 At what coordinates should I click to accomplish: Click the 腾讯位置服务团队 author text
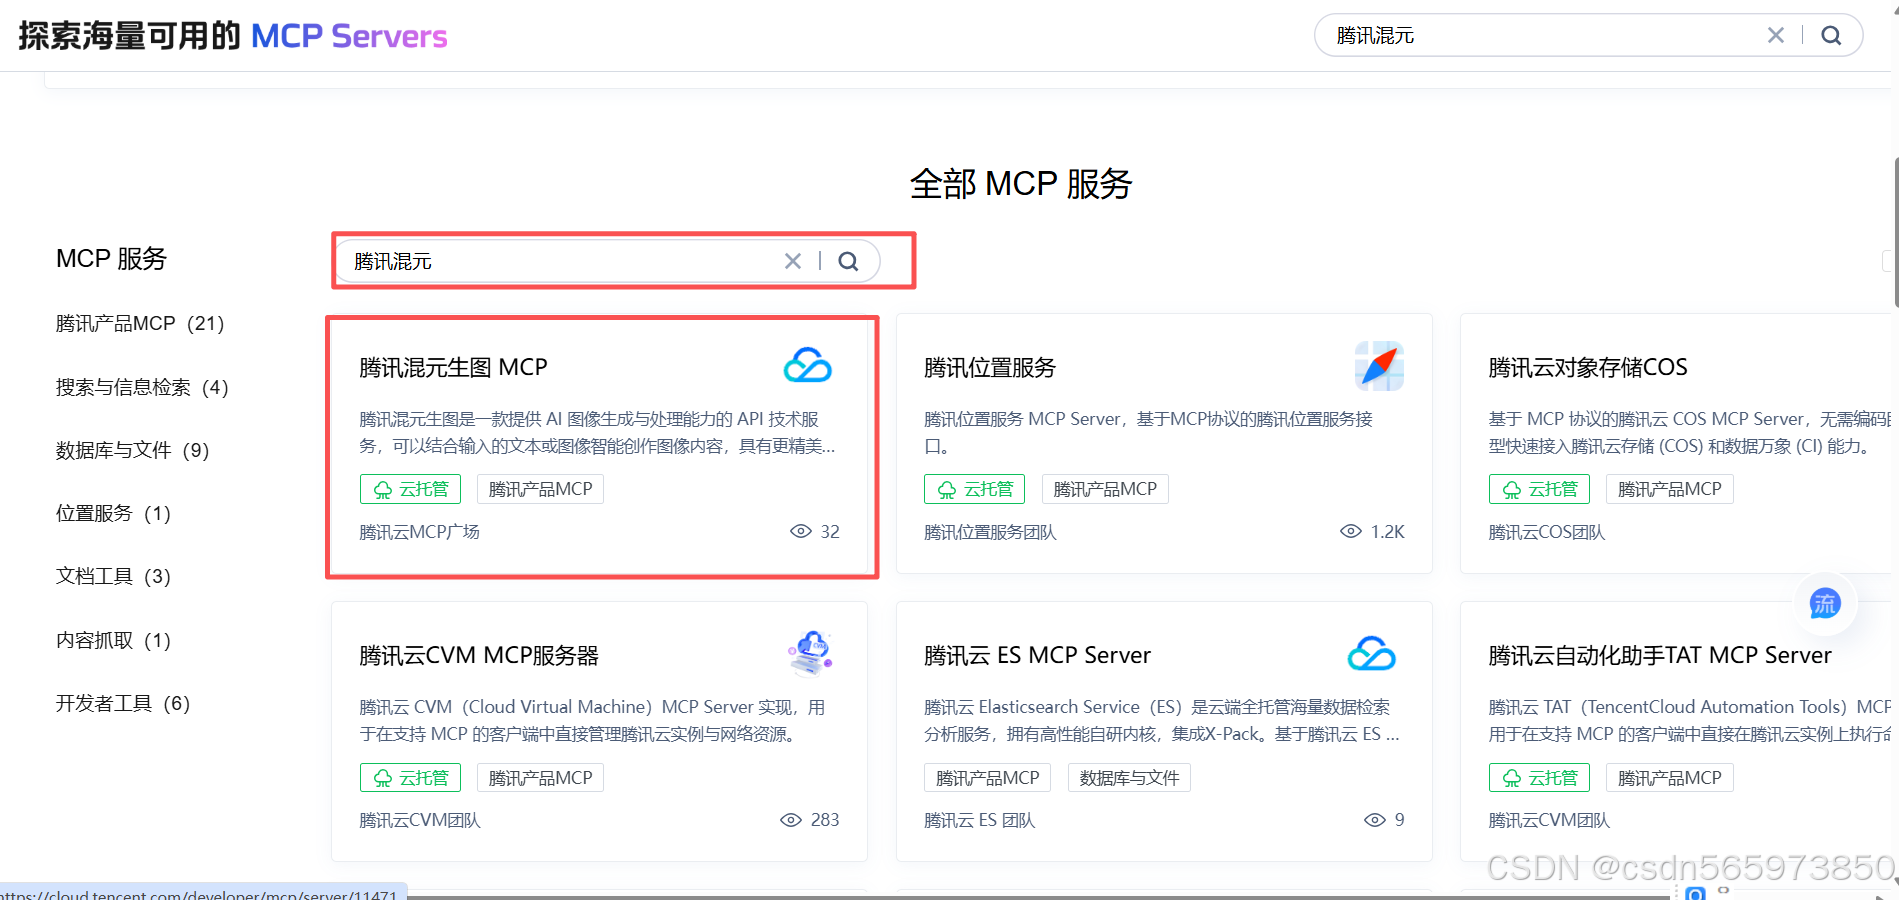[990, 532]
